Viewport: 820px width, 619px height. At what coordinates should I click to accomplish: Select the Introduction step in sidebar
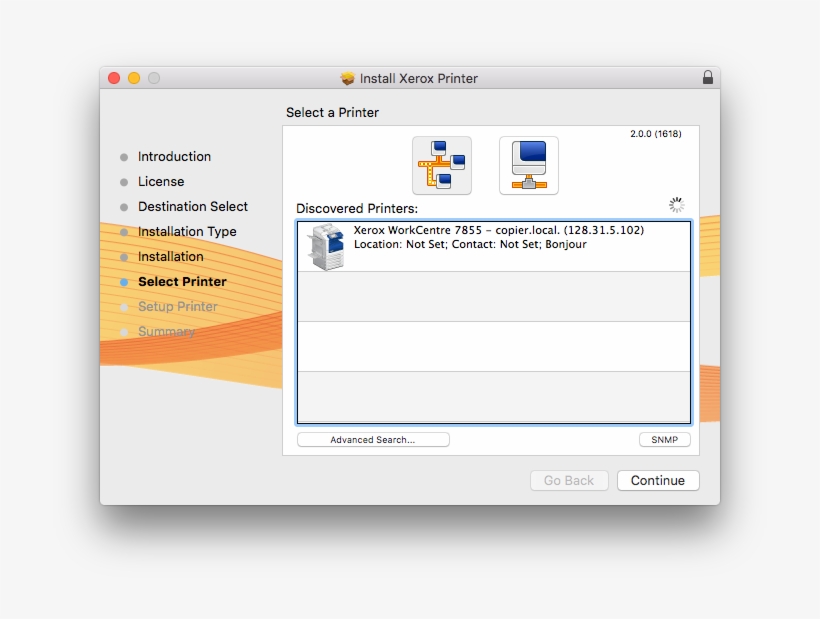174,157
